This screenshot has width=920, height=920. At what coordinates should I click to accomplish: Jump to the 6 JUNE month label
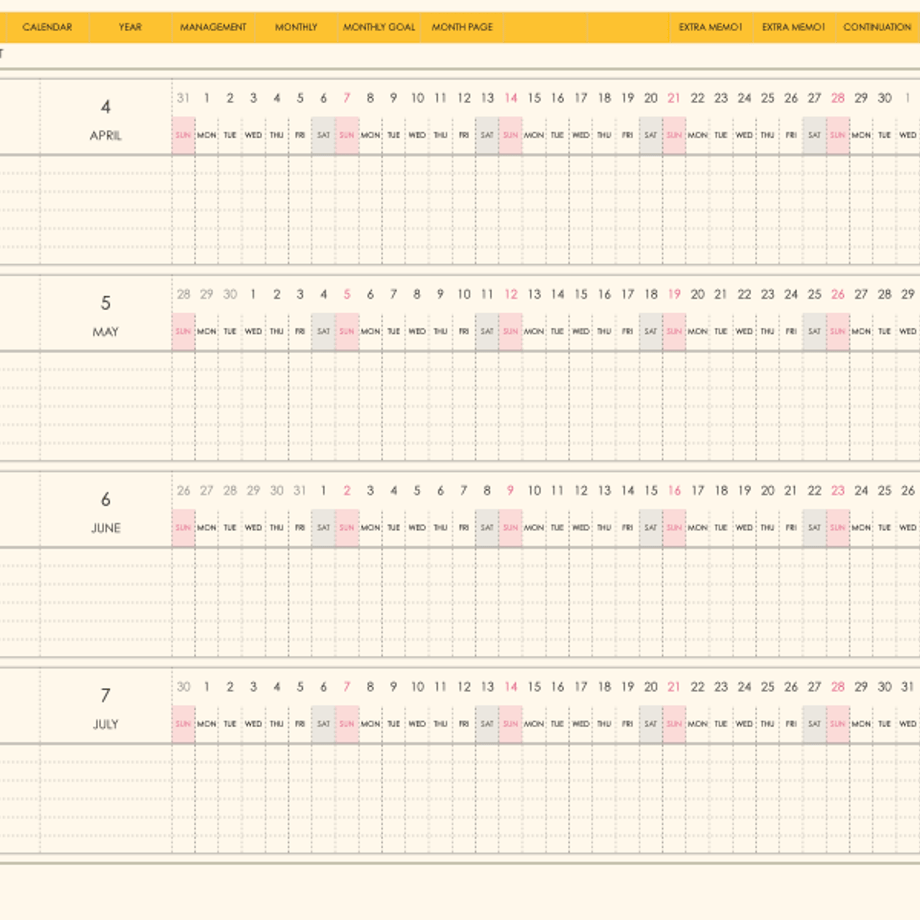click(106, 512)
